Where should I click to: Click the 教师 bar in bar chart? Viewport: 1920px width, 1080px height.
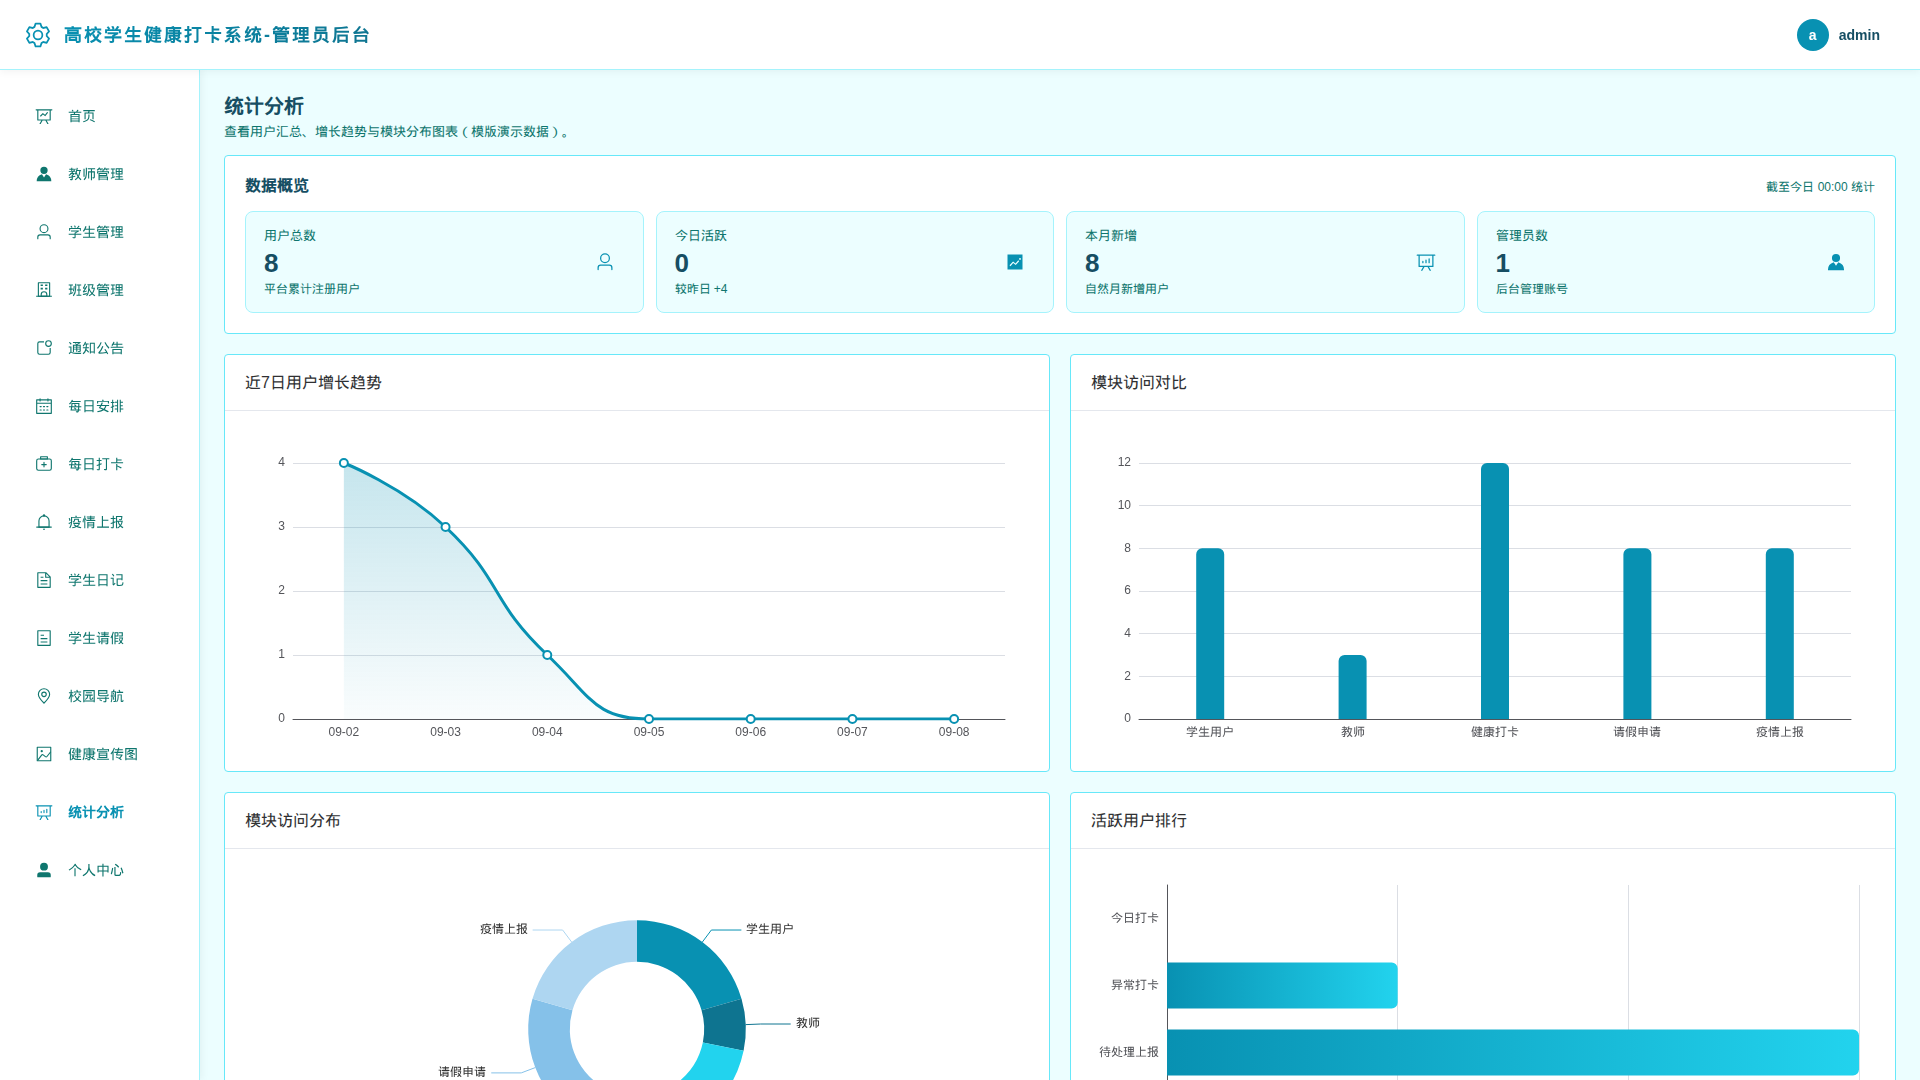coord(1352,687)
